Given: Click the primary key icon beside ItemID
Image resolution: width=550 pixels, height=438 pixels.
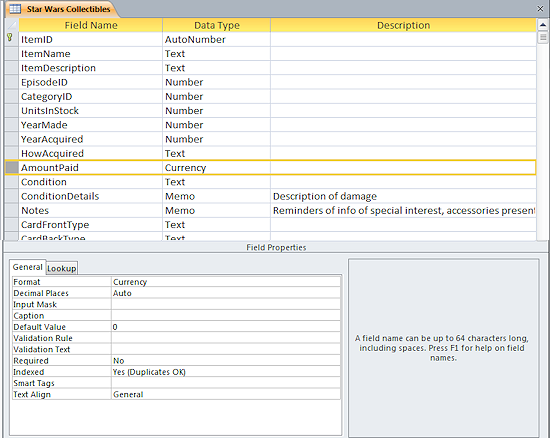Looking at the screenshot, I should [10, 38].
